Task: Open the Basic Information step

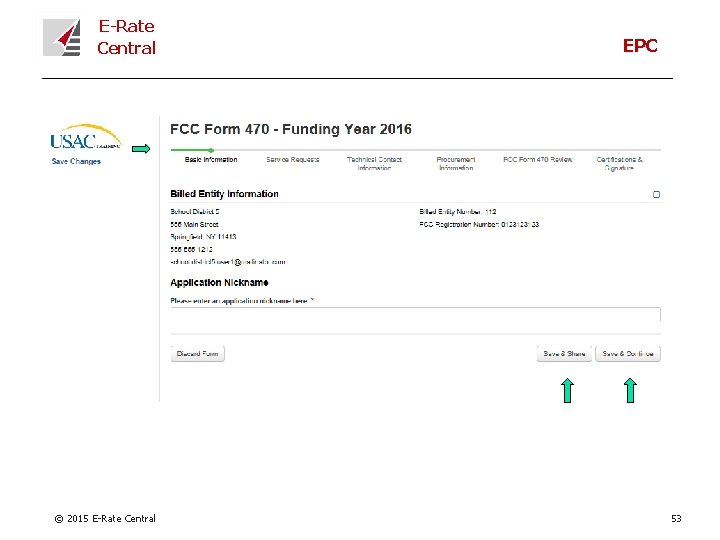Action: pos(211,160)
